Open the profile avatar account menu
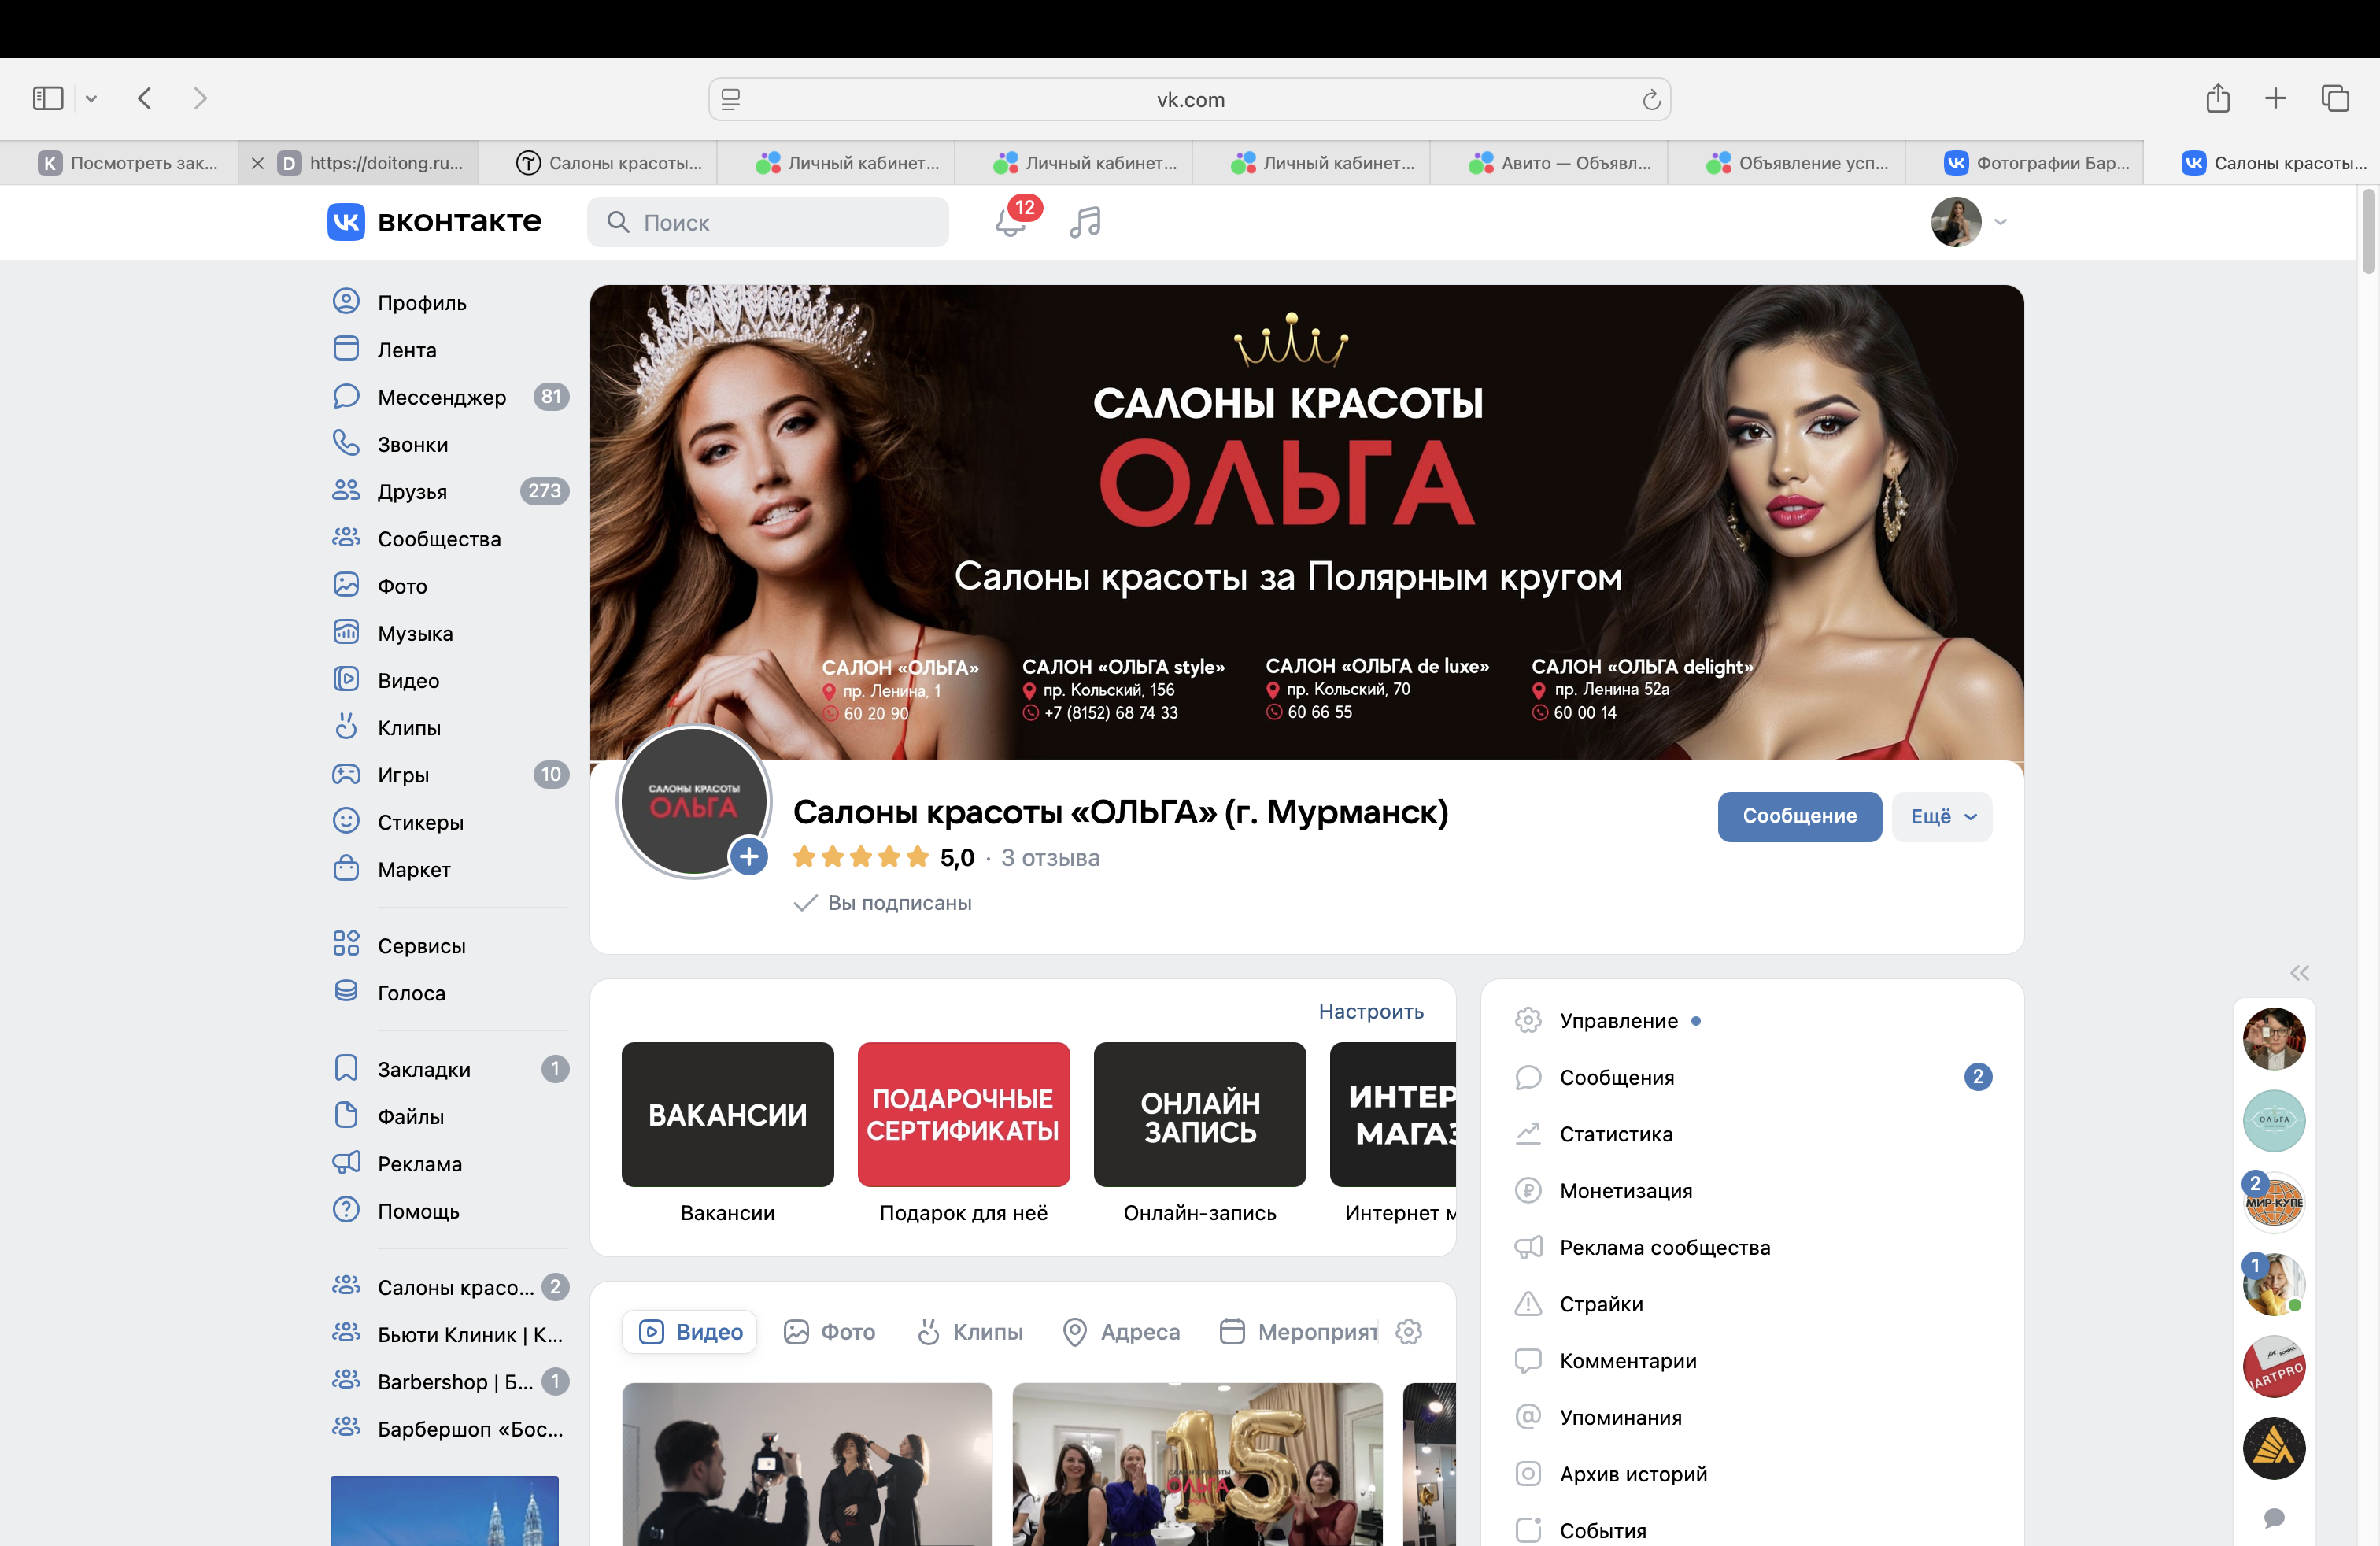The width and height of the screenshot is (2380, 1546). click(x=1968, y=221)
